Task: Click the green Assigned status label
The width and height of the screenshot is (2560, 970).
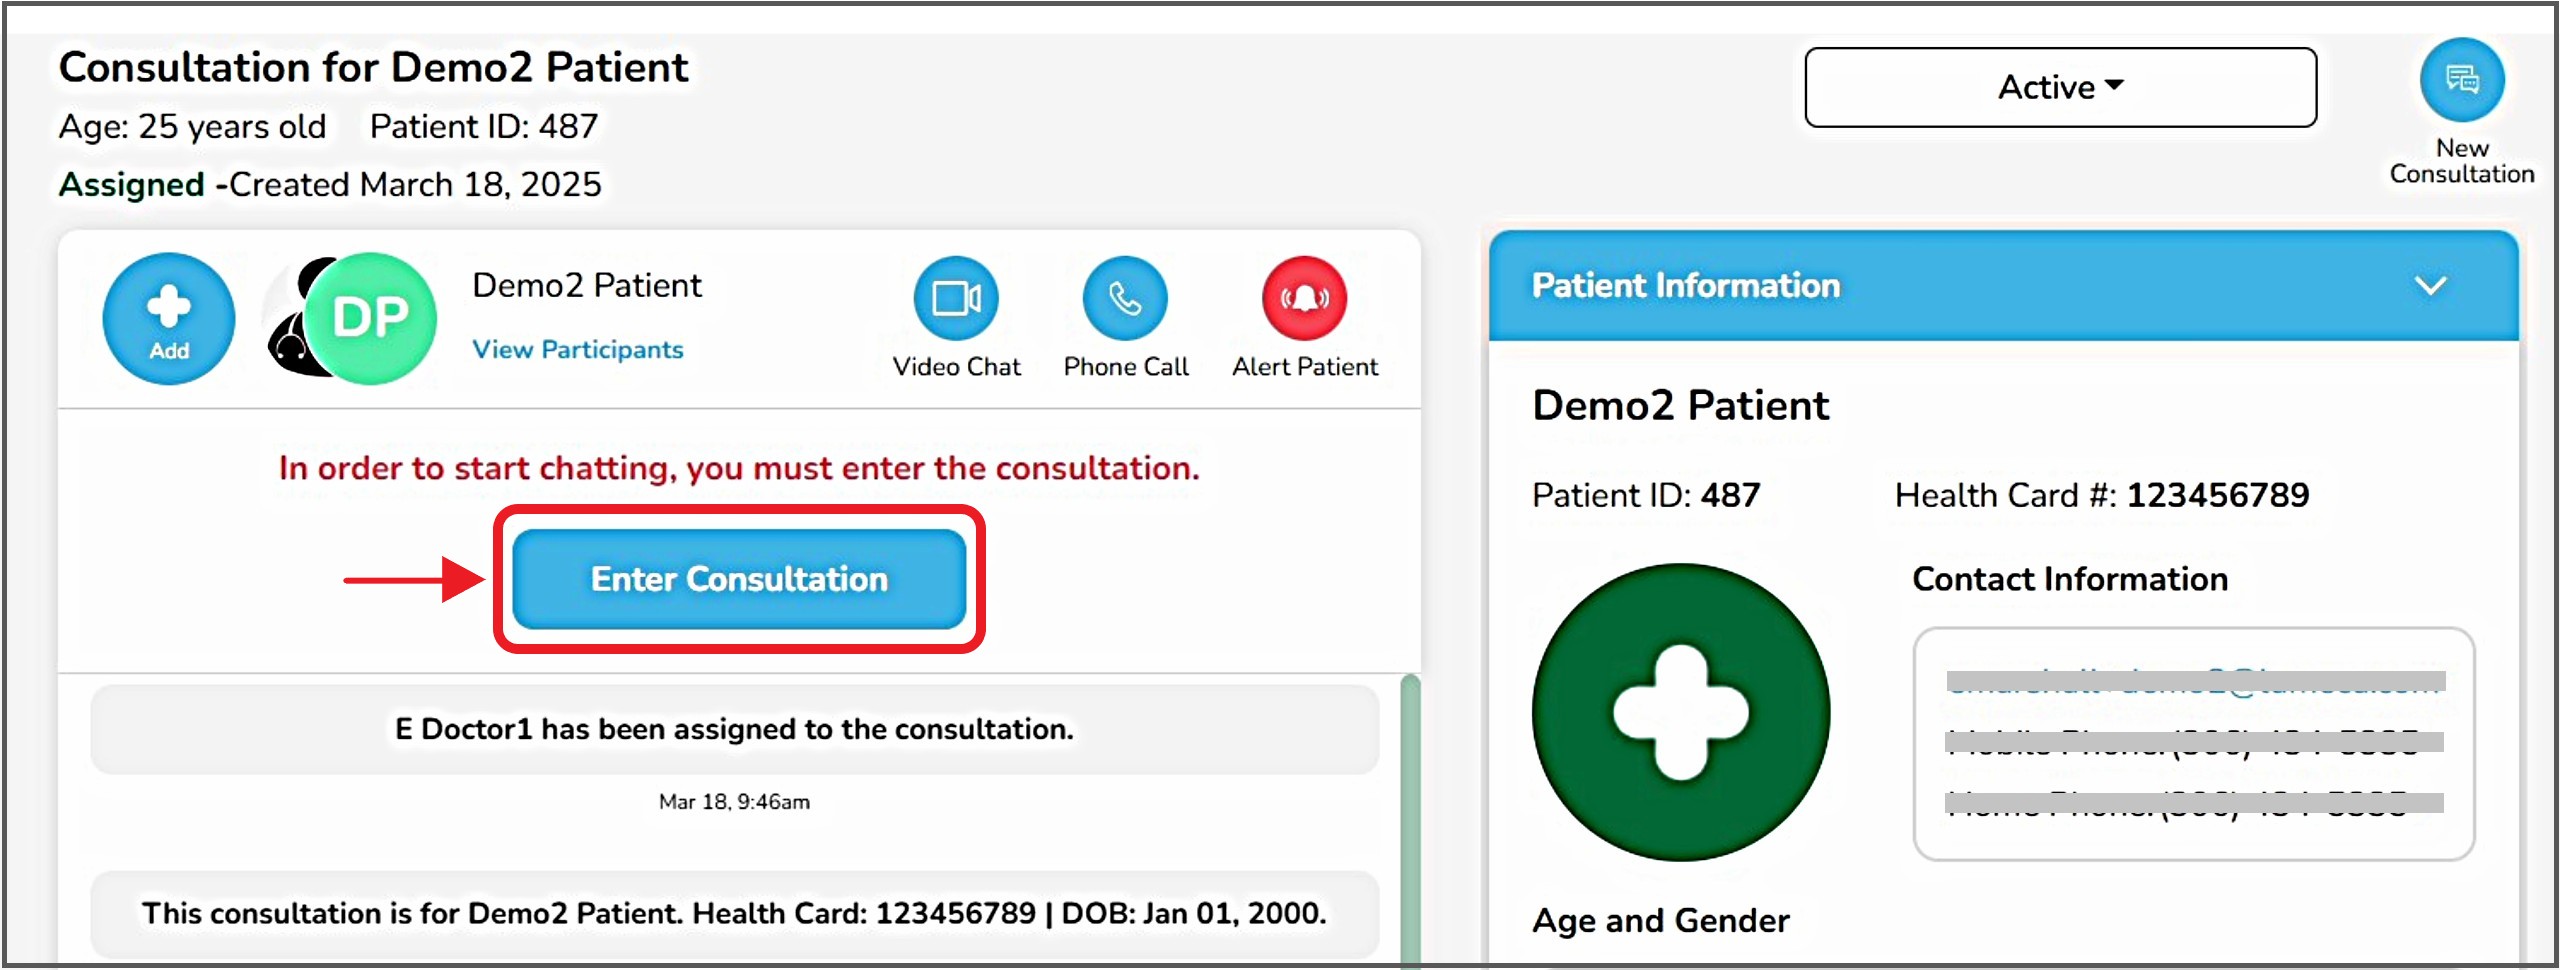Action: (131, 185)
